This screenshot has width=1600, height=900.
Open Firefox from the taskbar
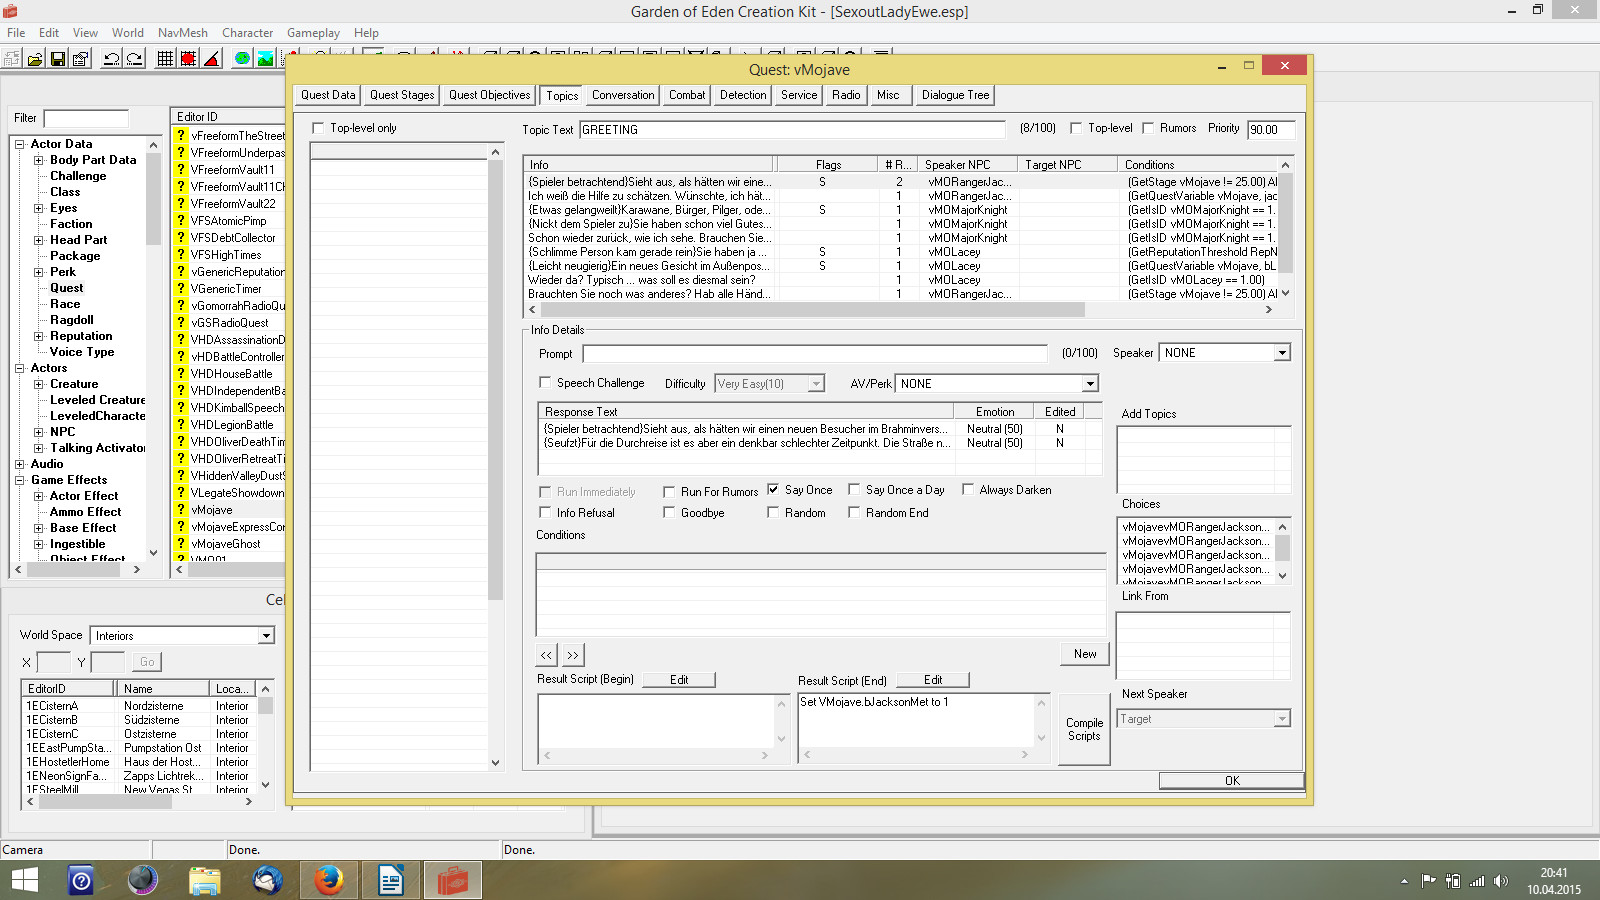tap(328, 881)
